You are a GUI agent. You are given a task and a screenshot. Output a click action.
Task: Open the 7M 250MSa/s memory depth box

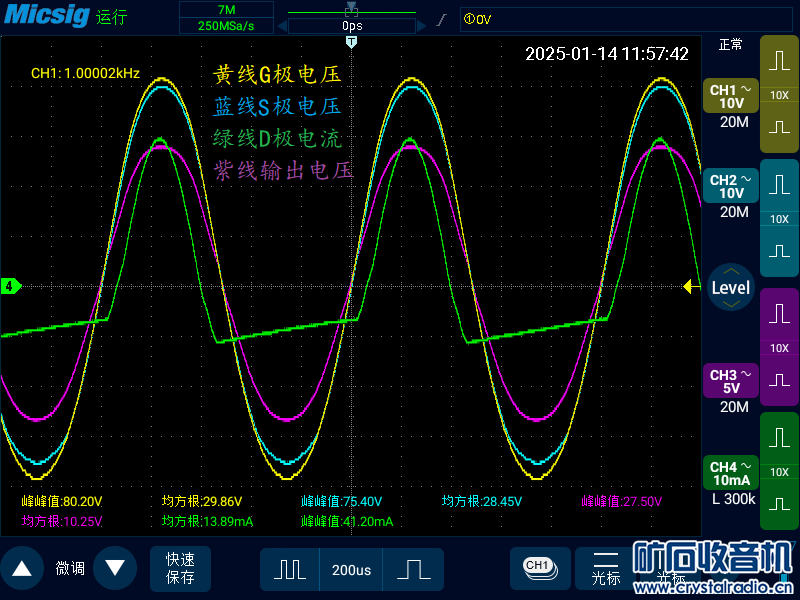click(226, 17)
